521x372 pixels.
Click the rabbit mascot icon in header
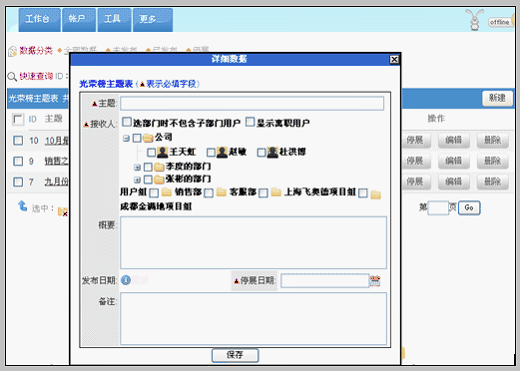[x=474, y=20]
